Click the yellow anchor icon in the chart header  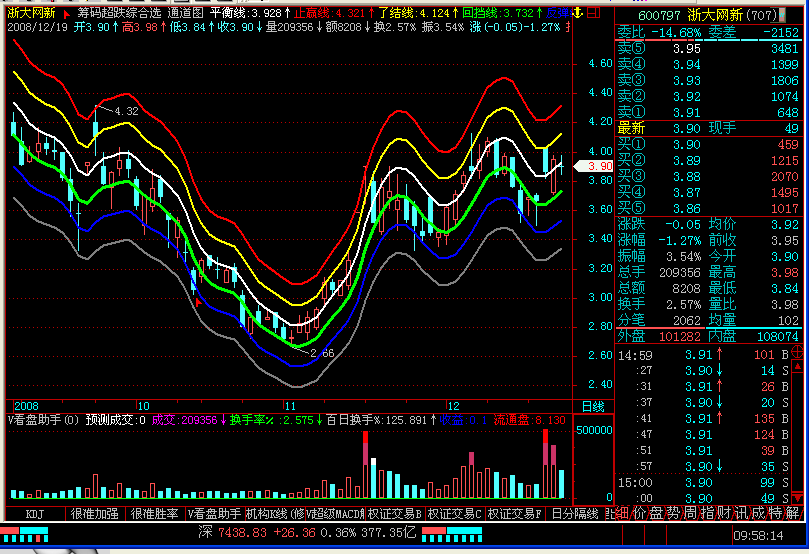579,12
